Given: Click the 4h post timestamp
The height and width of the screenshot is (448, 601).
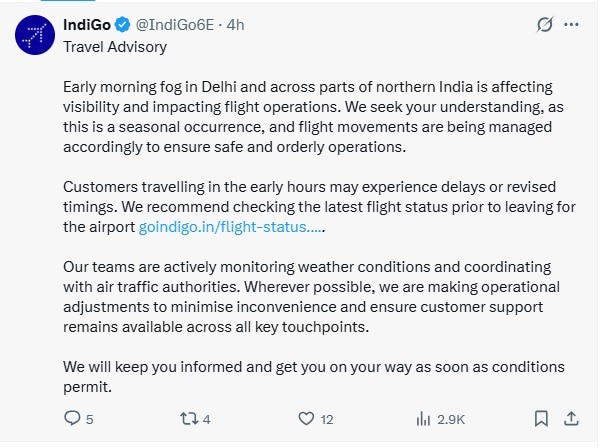Looking at the screenshot, I should click(238, 24).
